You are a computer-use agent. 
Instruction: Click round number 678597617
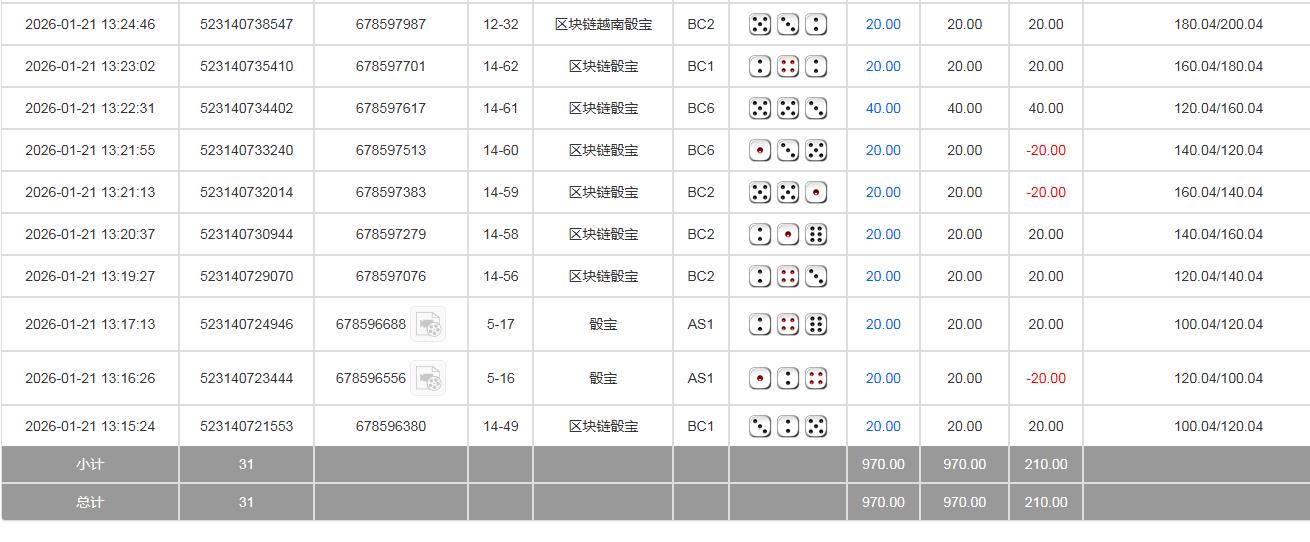[x=390, y=108]
